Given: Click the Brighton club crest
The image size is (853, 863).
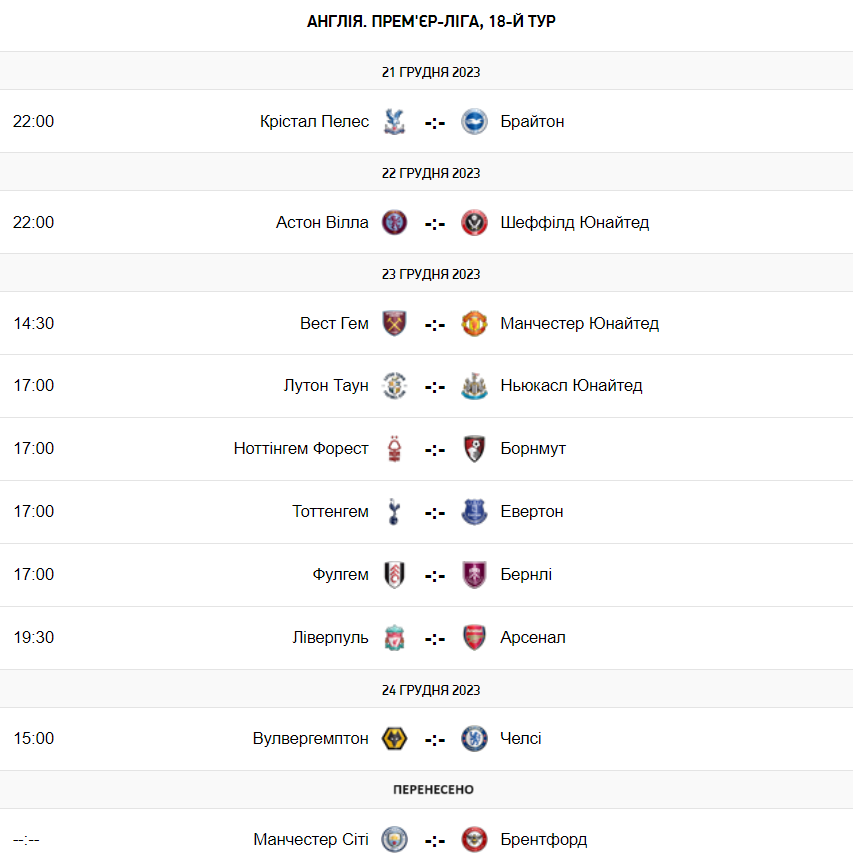Looking at the screenshot, I should coord(474,122).
